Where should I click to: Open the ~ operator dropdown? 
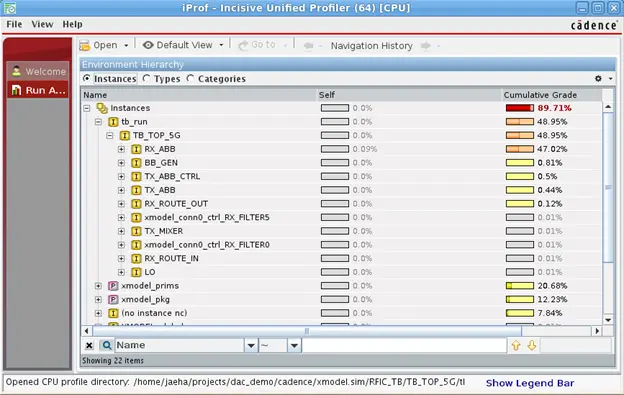294,345
